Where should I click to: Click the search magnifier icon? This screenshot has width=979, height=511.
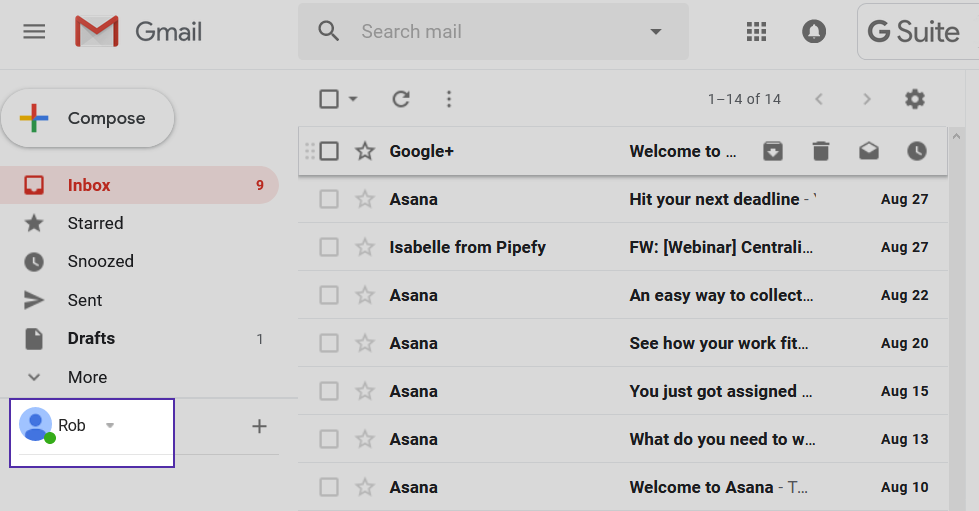click(328, 31)
